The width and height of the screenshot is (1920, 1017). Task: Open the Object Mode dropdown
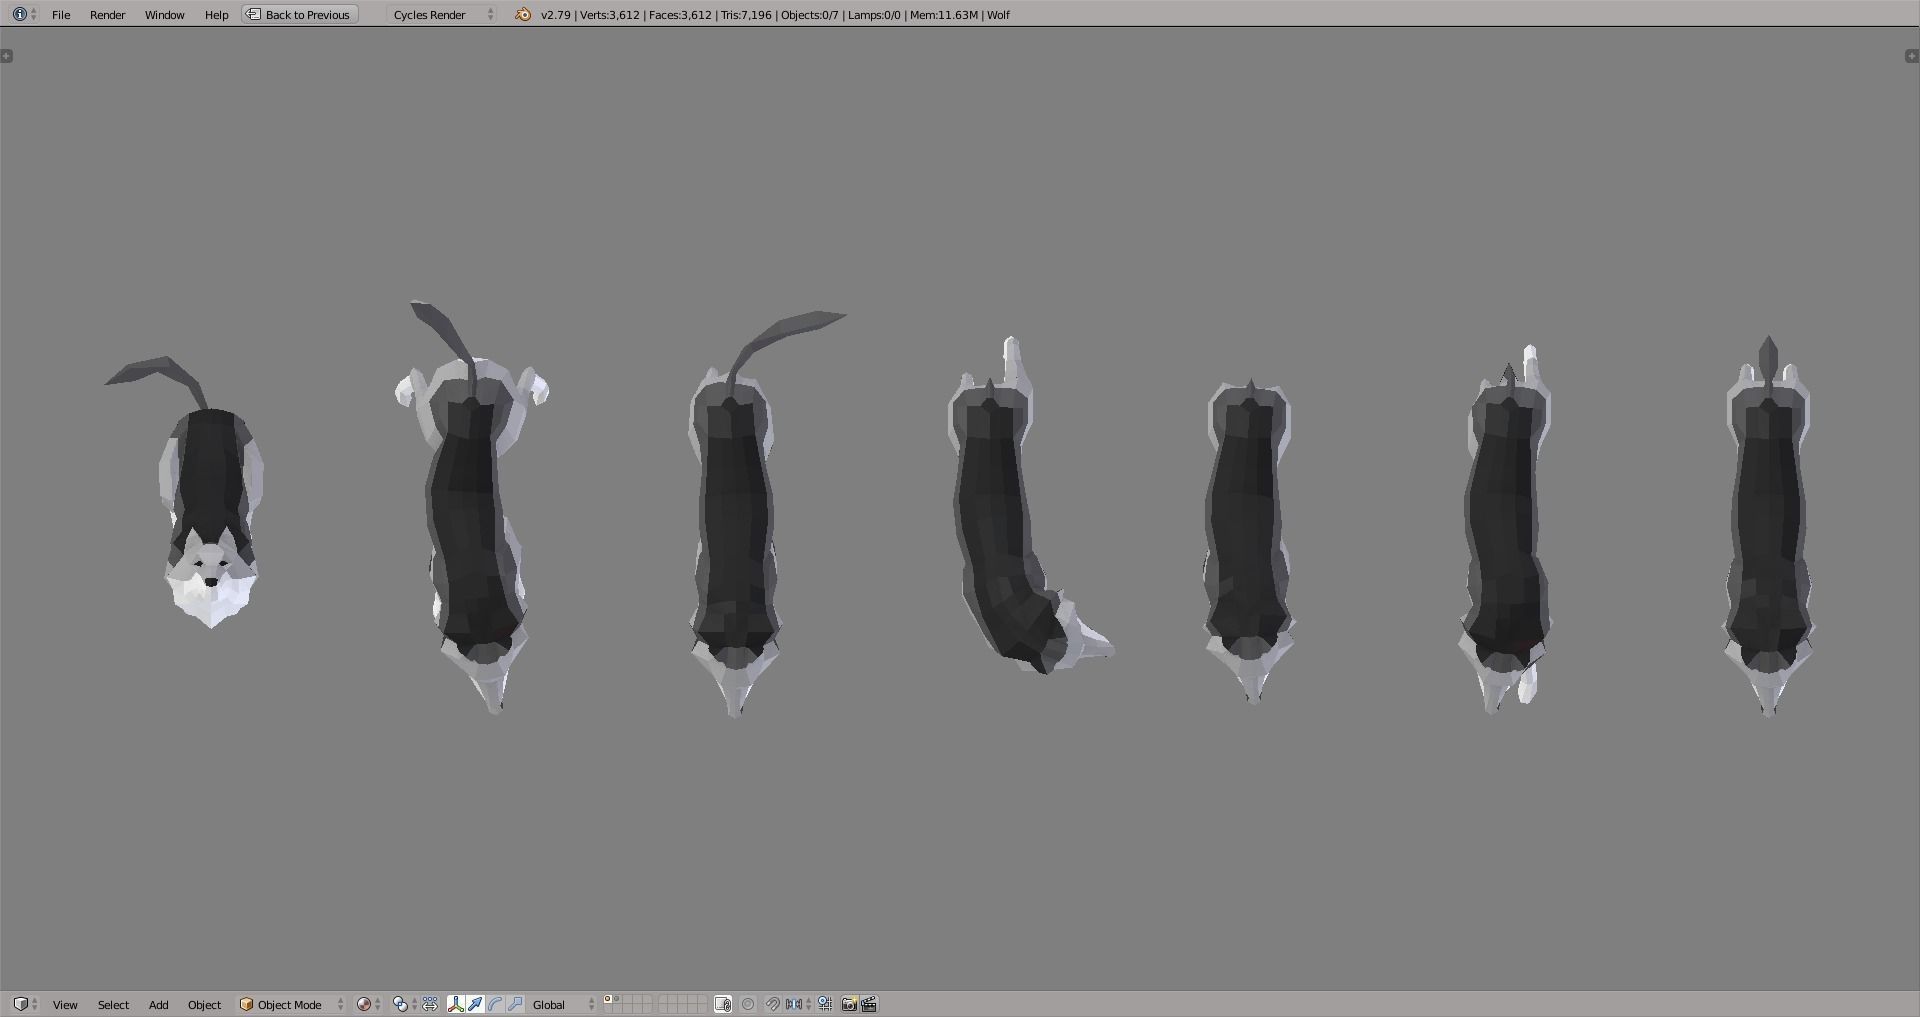pyautogui.click(x=291, y=1004)
